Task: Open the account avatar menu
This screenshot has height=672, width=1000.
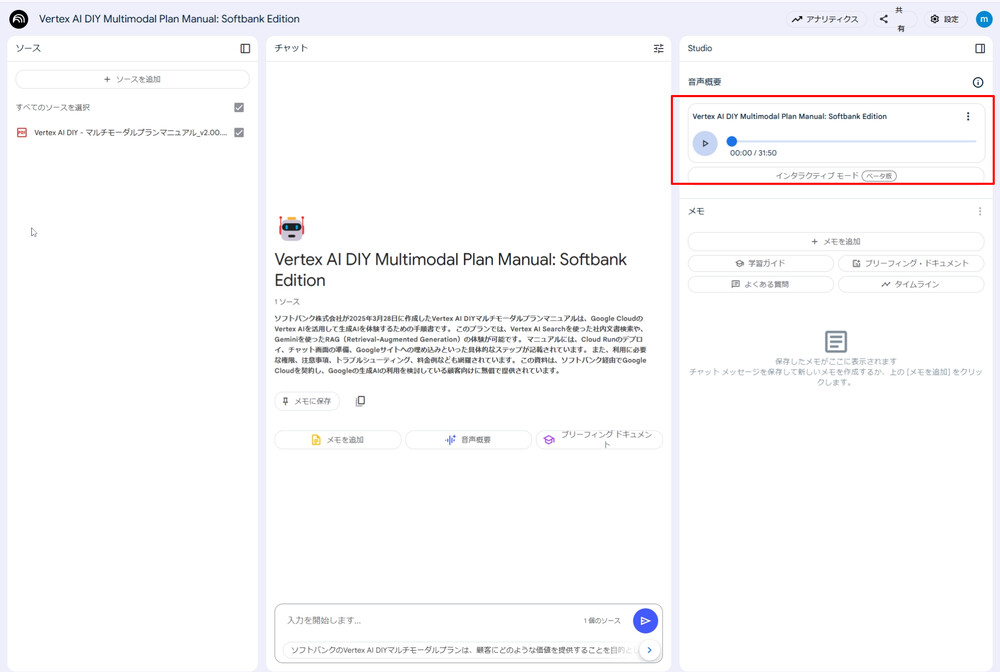Action: 983,18
